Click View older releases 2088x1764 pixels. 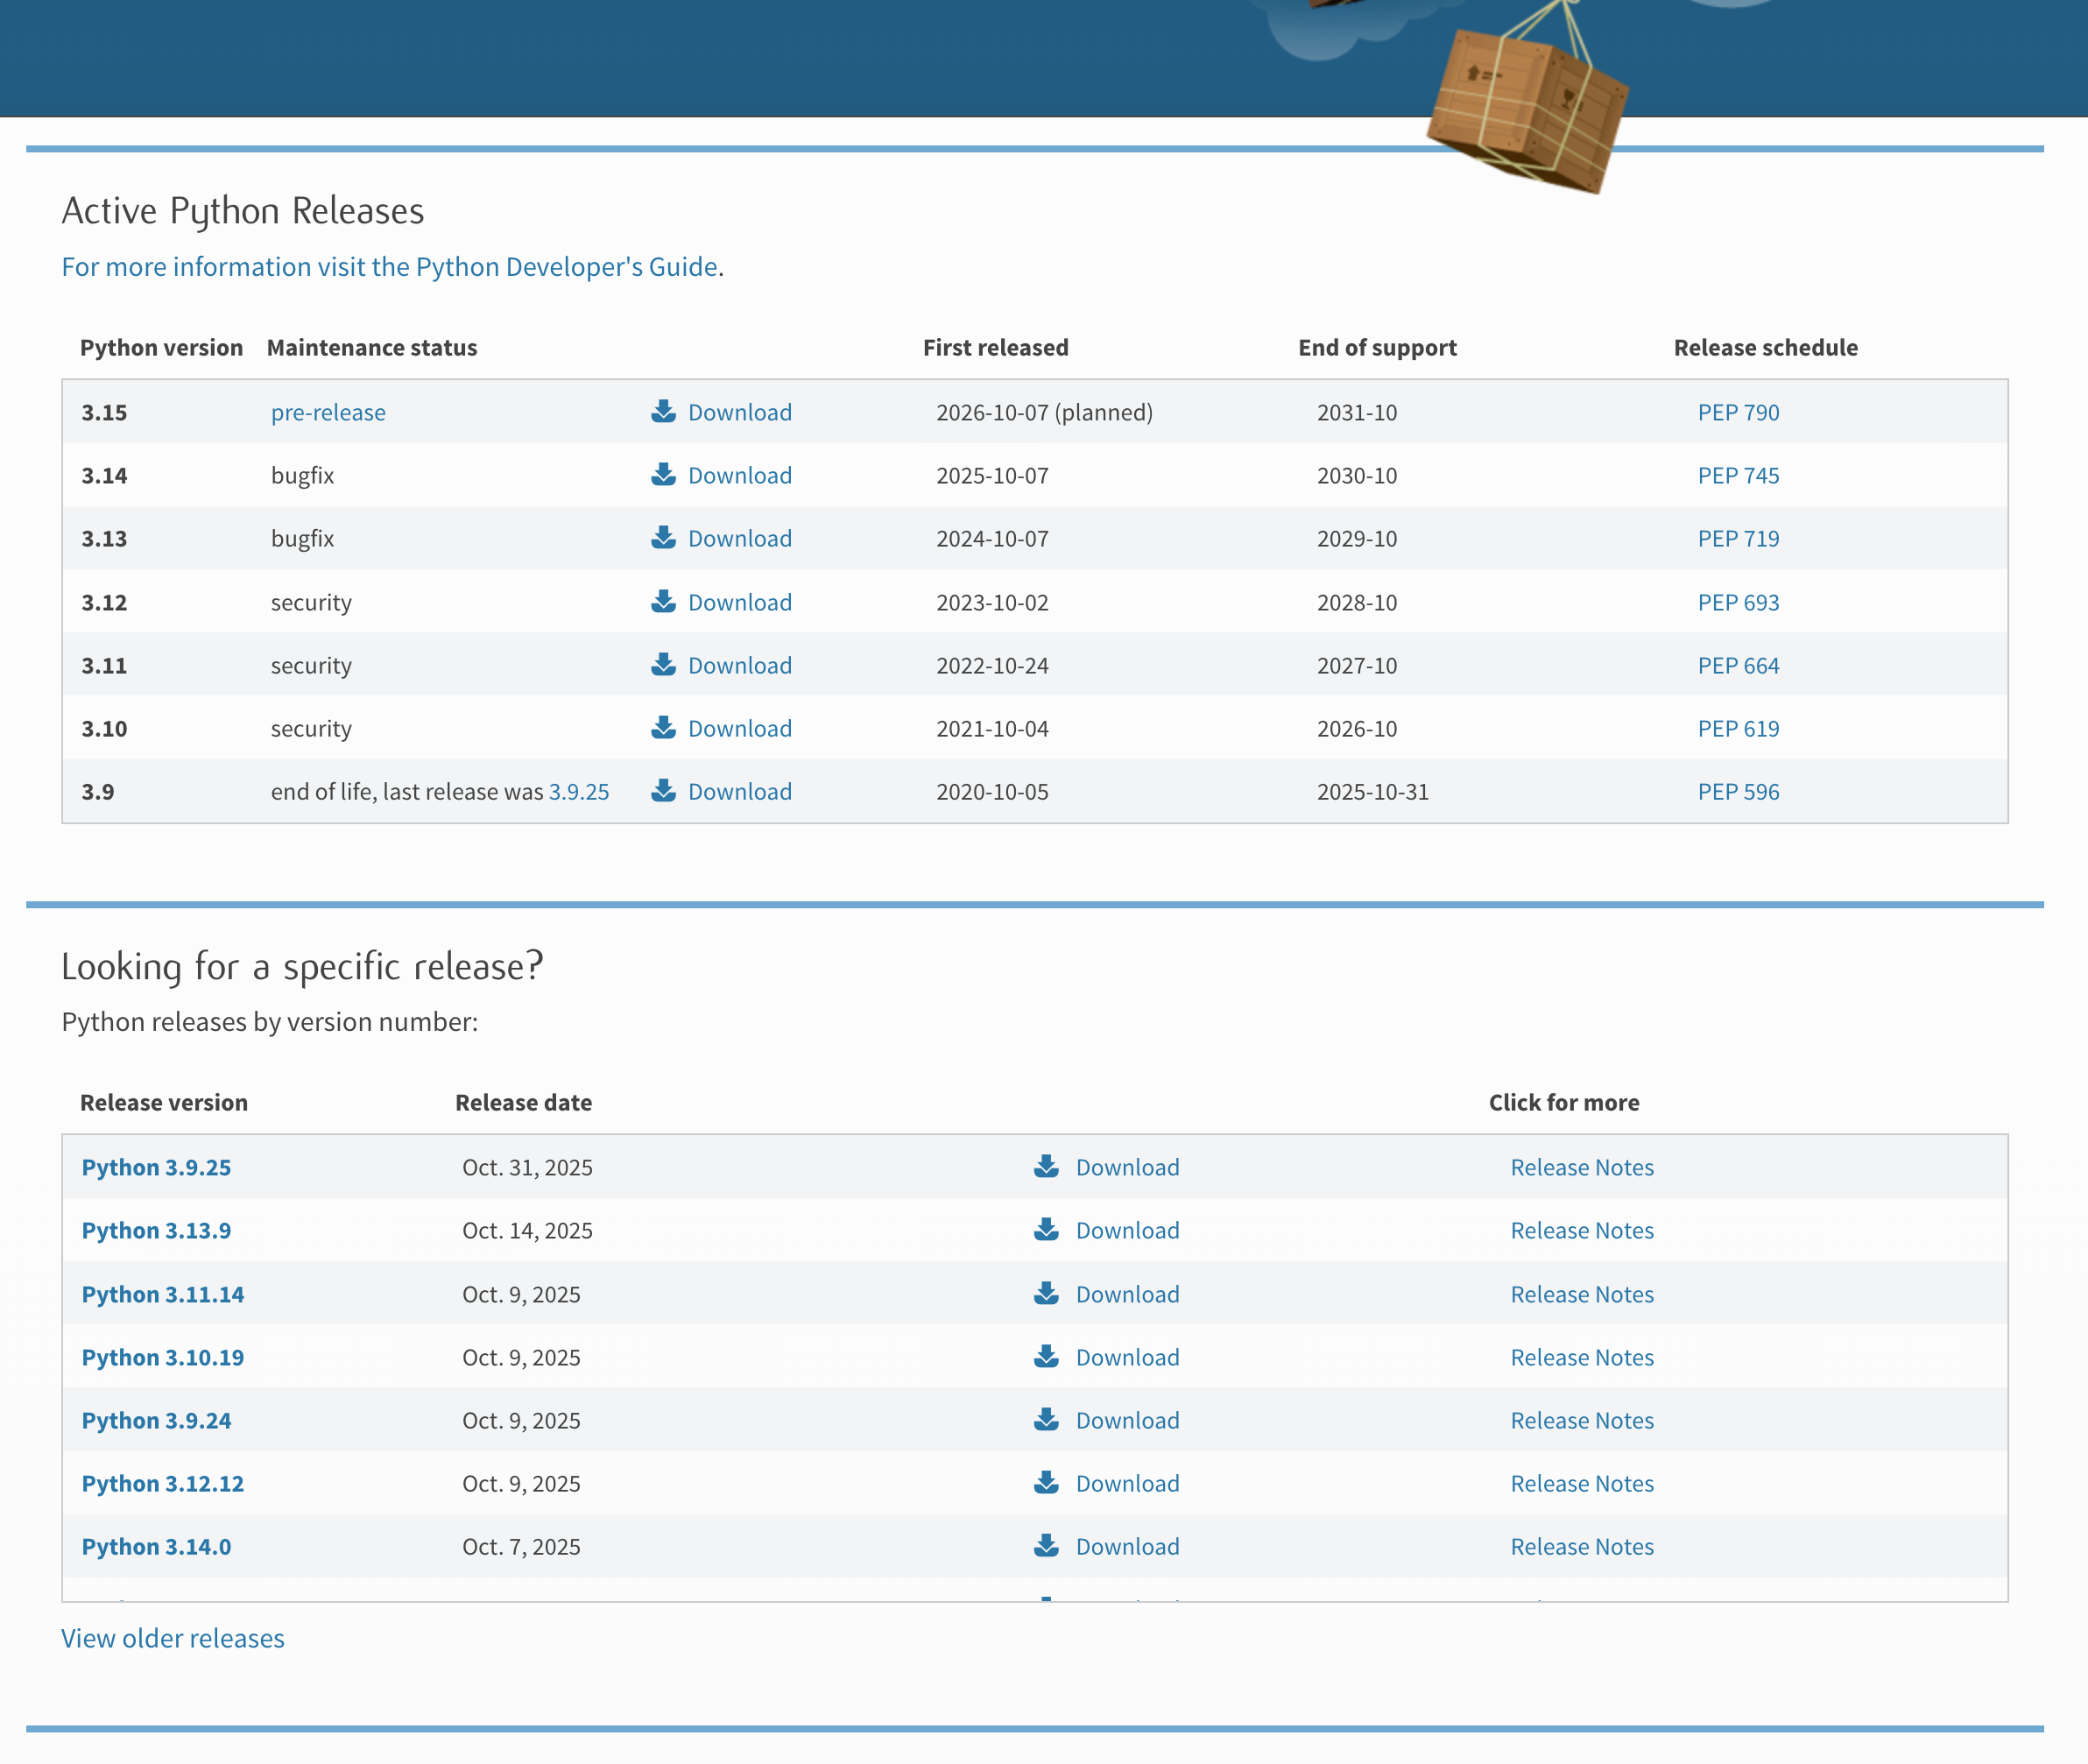(x=173, y=1638)
